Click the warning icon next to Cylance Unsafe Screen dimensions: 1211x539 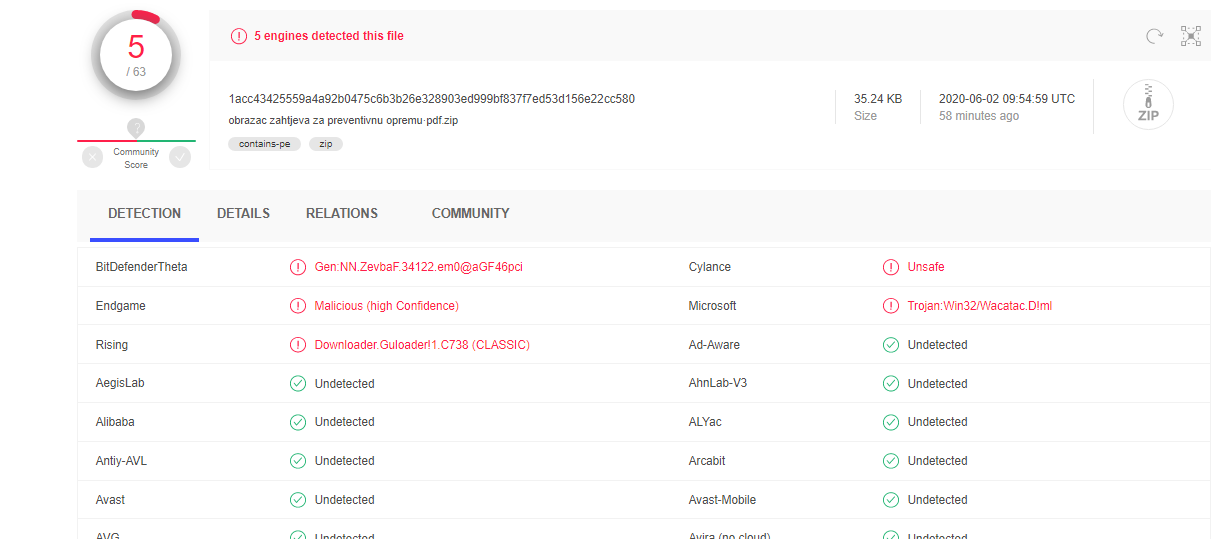[890, 267]
